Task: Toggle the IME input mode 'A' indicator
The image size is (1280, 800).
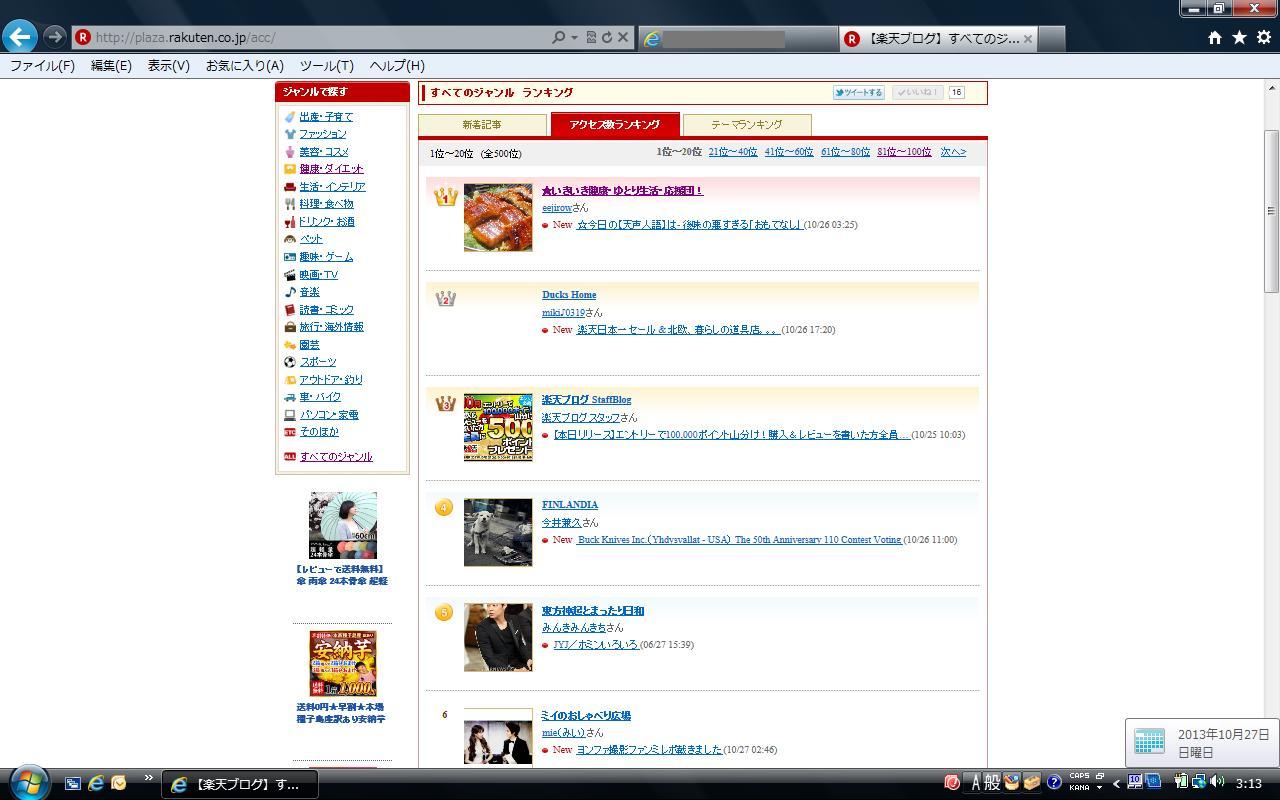Action: (x=976, y=783)
